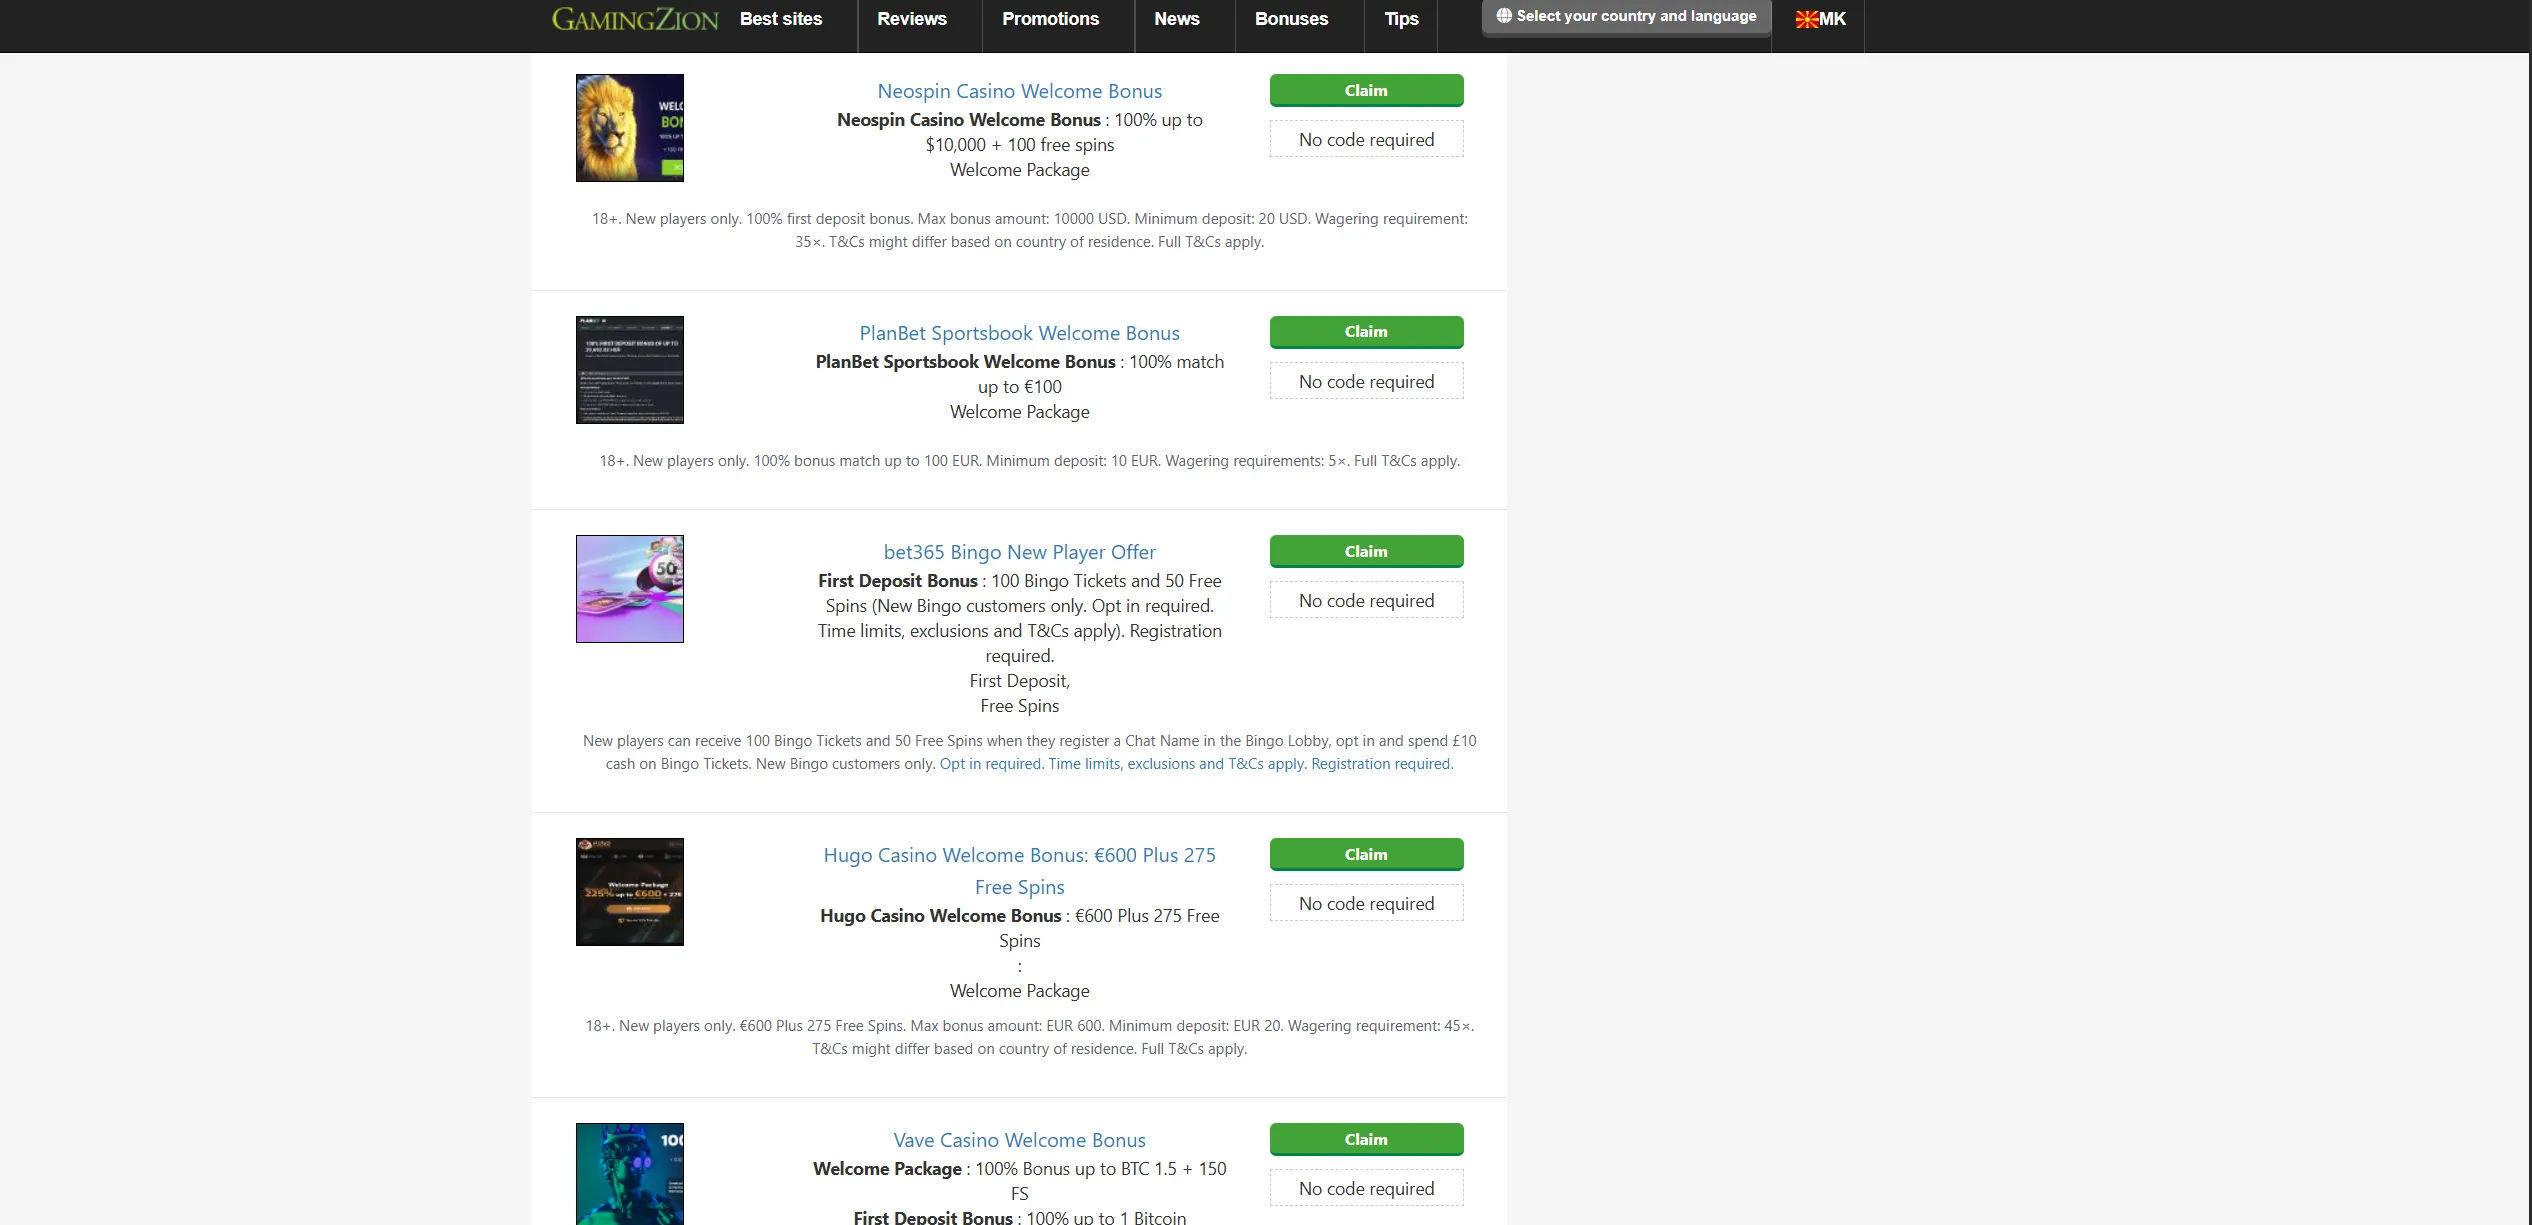Claim the PlanBet Sportsbook Welcome Bonus
Image resolution: width=2532 pixels, height=1225 pixels.
1366,332
